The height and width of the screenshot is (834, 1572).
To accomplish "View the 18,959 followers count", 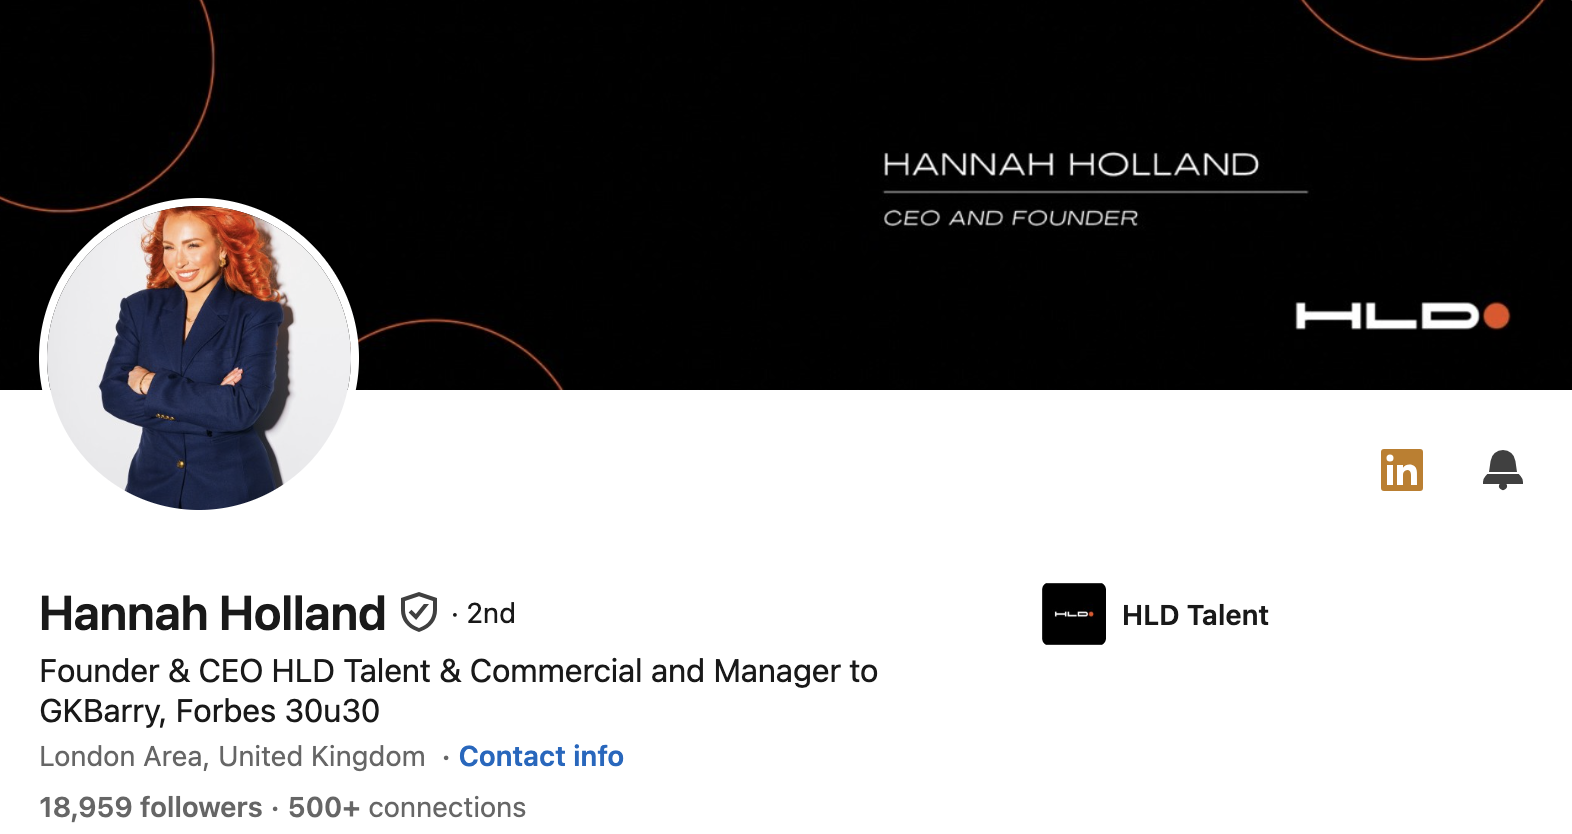I will [150, 807].
